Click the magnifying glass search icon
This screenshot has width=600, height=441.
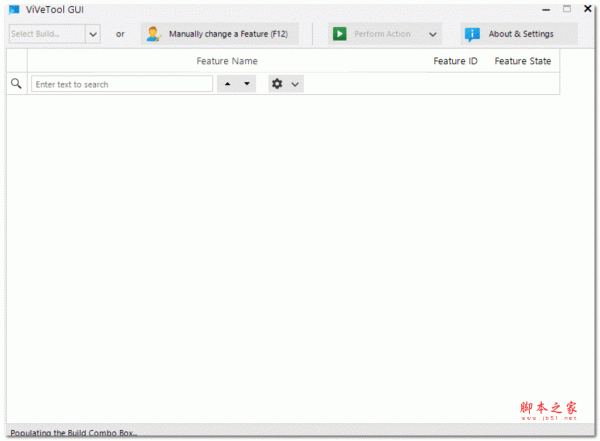16,84
